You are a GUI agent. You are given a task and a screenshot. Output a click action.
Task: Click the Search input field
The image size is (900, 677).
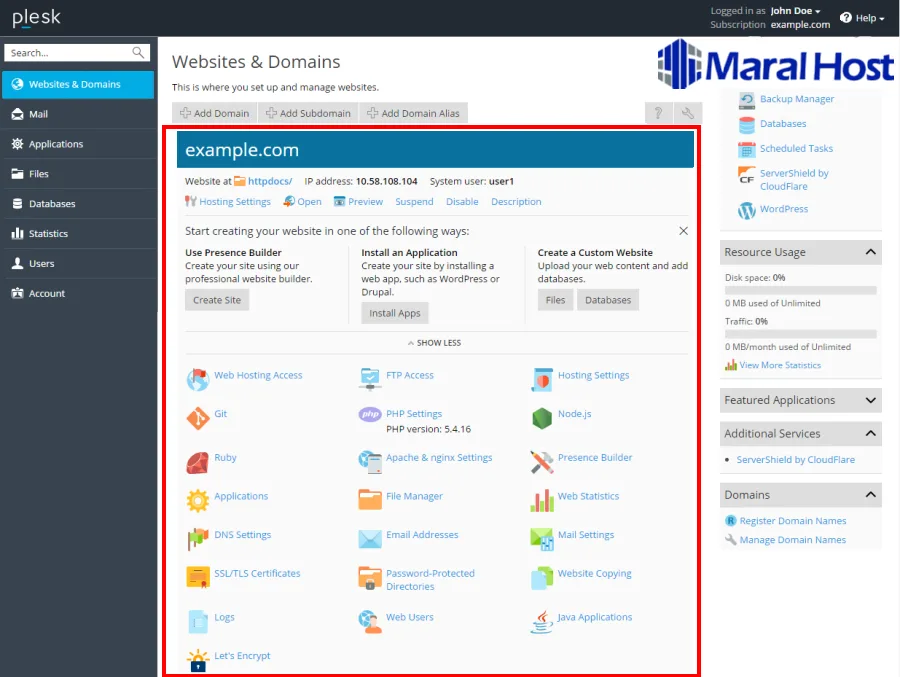[x=68, y=53]
